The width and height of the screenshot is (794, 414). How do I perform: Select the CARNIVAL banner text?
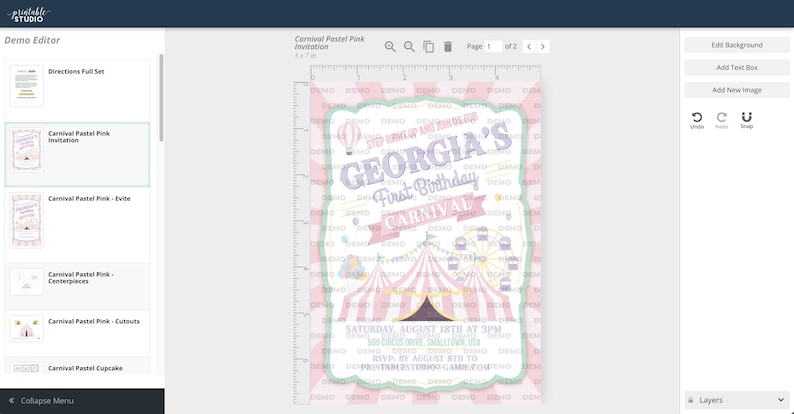(429, 214)
